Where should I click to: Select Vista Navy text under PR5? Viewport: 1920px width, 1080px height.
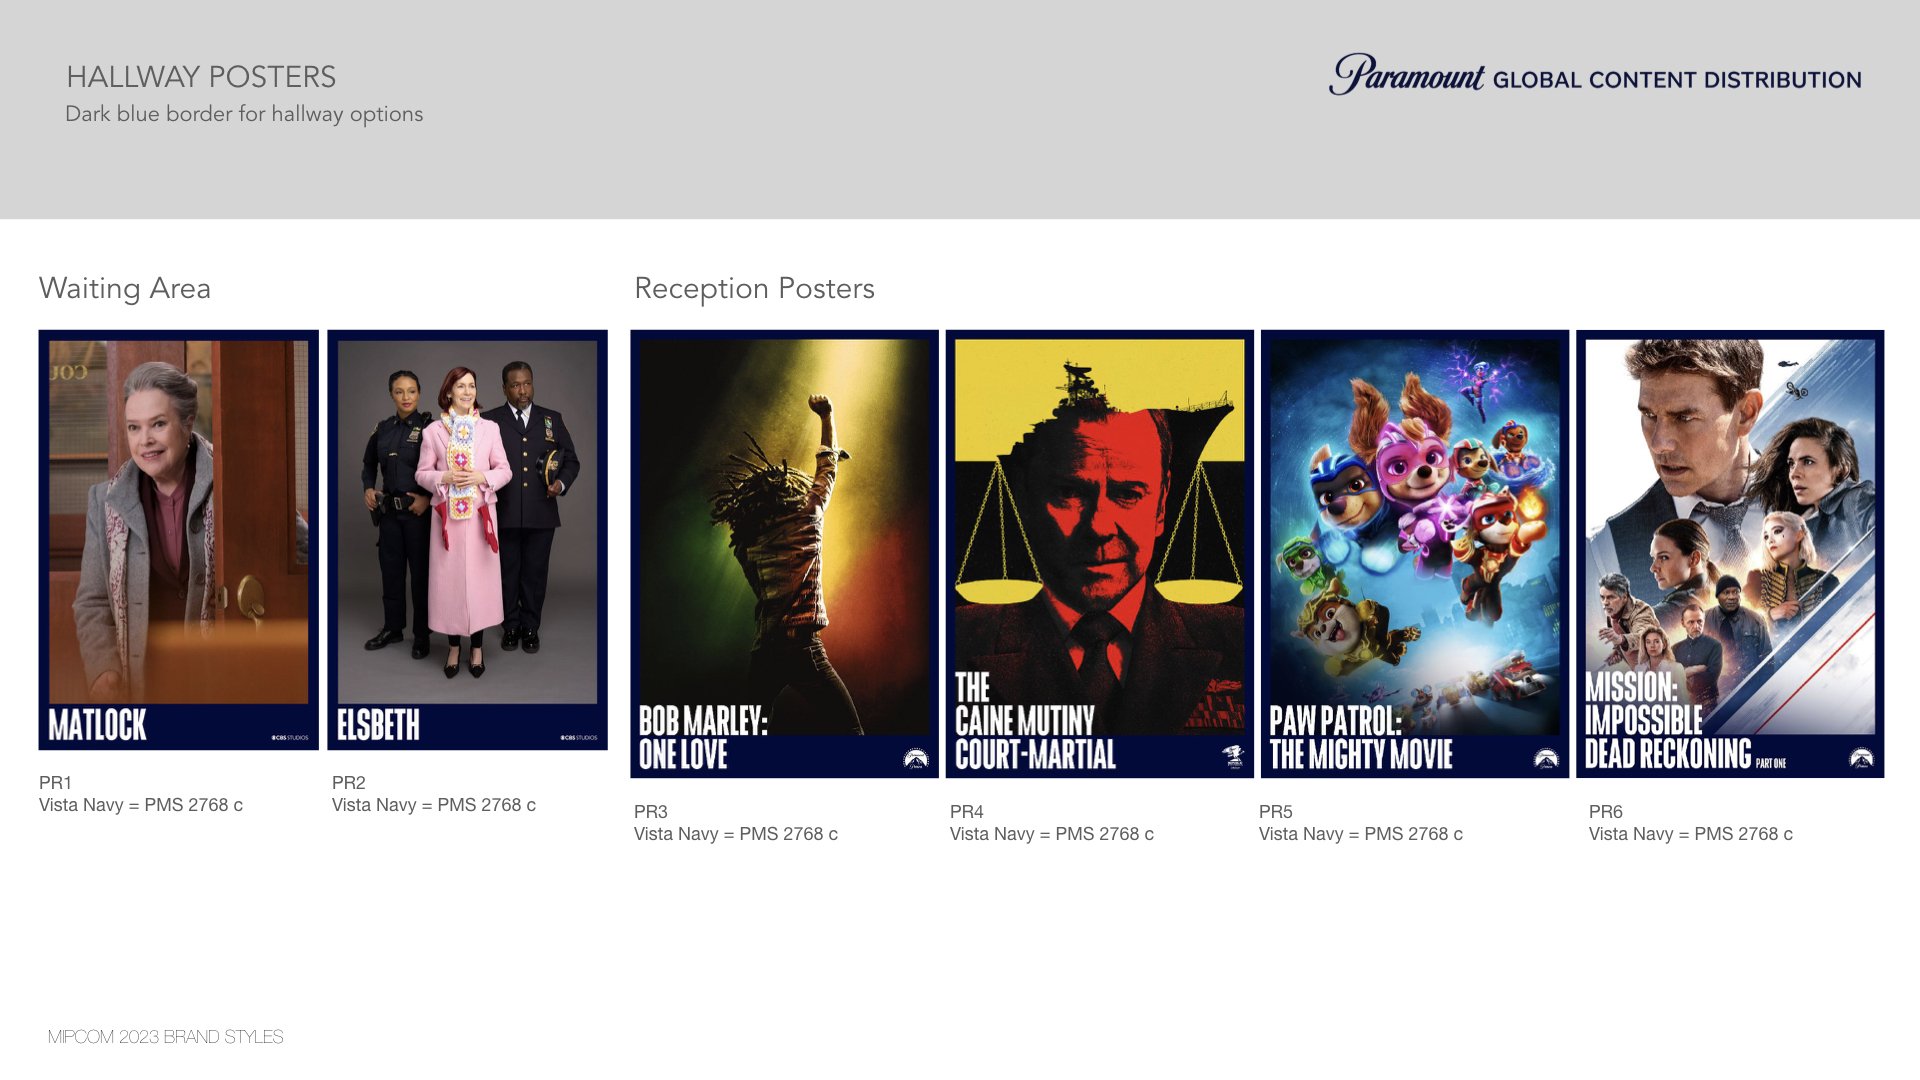click(1361, 834)
